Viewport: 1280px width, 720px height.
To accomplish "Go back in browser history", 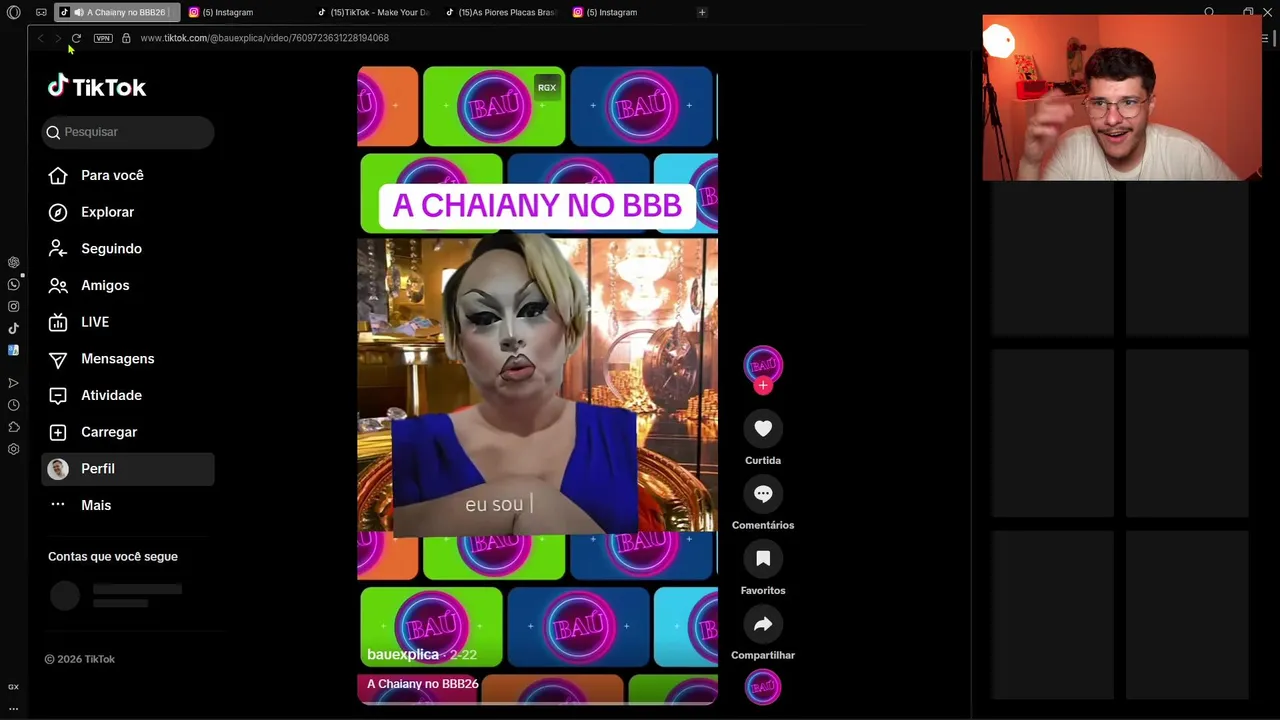I will coord(40,38).
